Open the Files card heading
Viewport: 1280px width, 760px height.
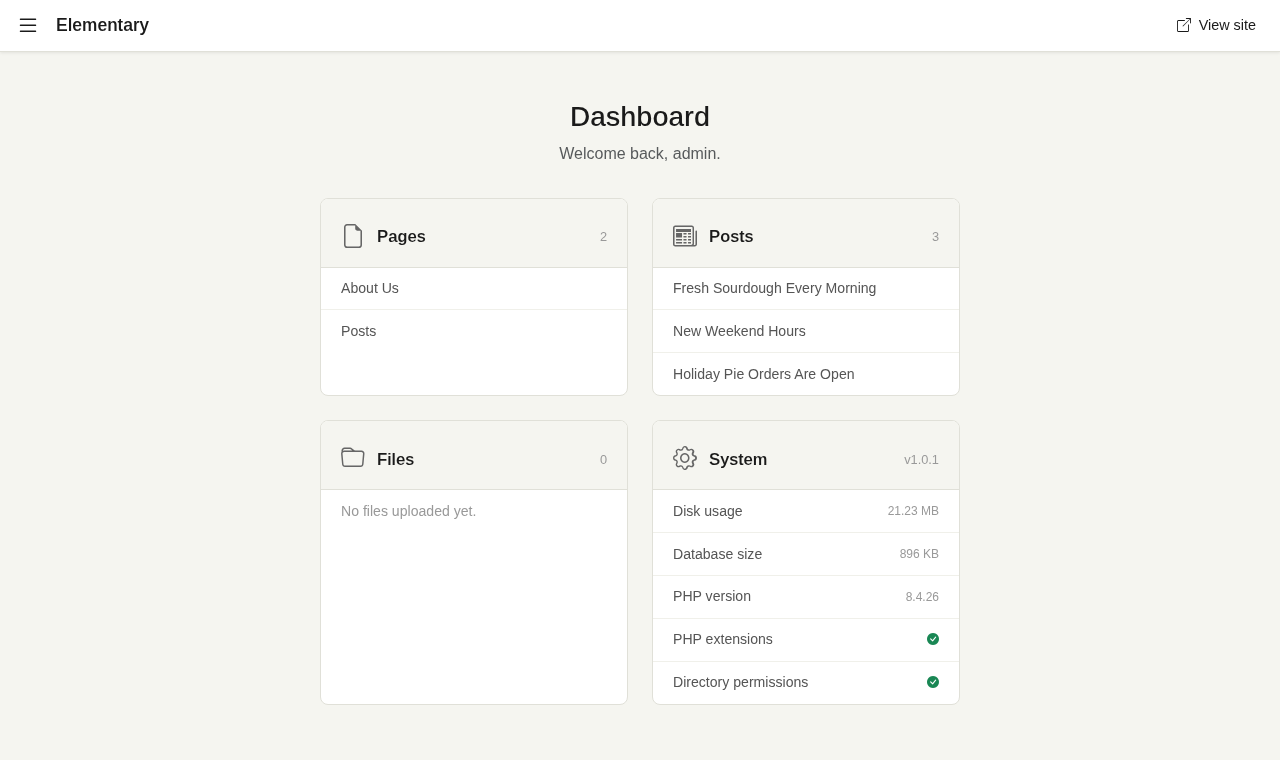pos(395,460)
